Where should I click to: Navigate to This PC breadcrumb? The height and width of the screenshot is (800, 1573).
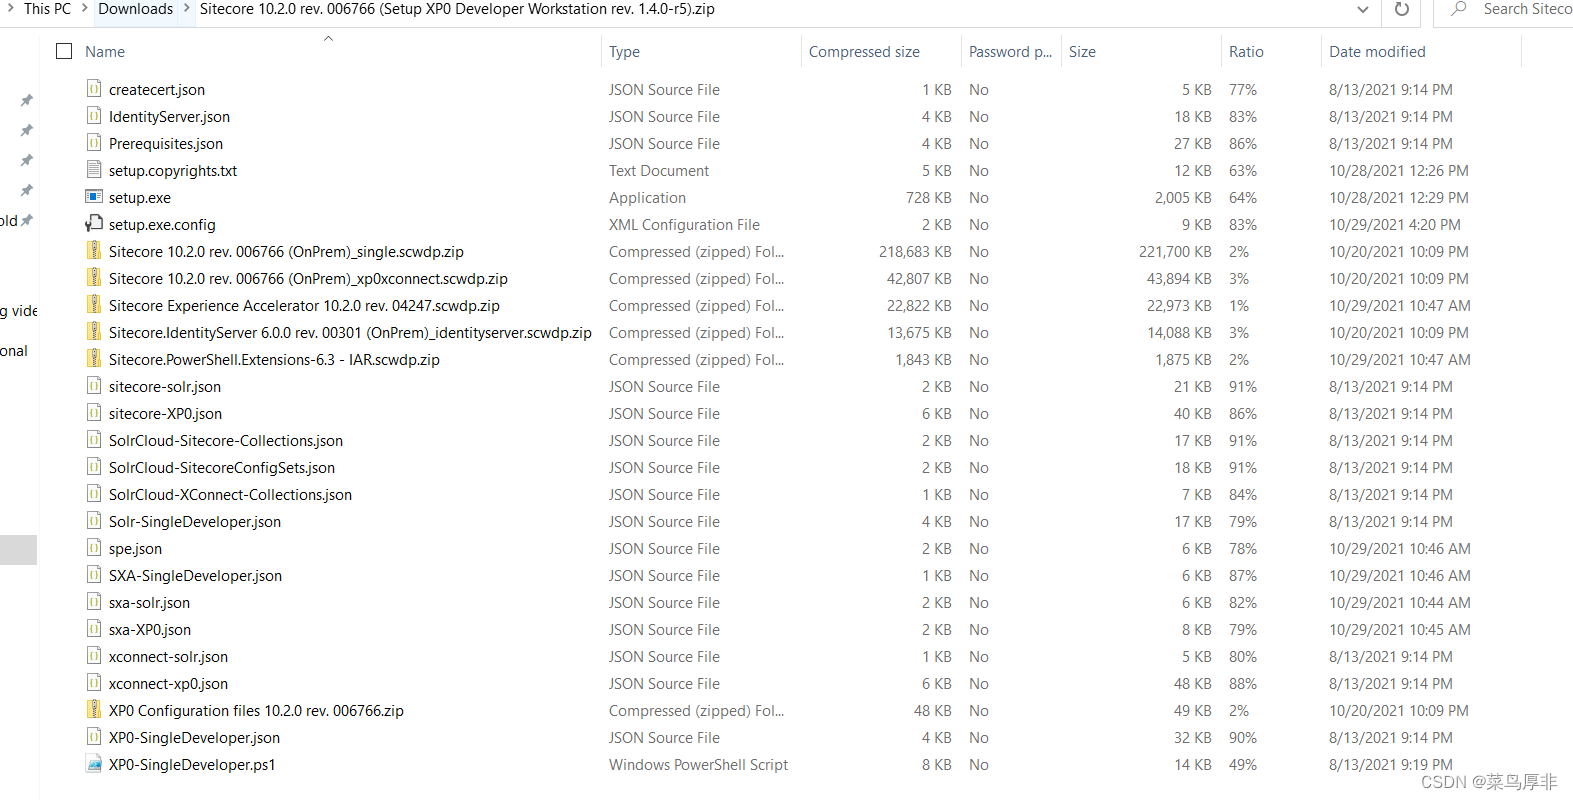point(47,9)
